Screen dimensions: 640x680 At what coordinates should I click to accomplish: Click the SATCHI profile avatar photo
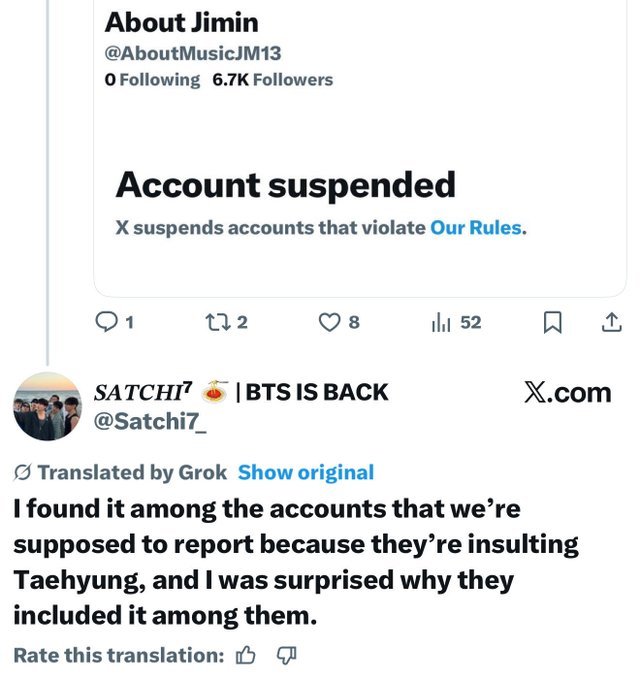tap(46, 407)
